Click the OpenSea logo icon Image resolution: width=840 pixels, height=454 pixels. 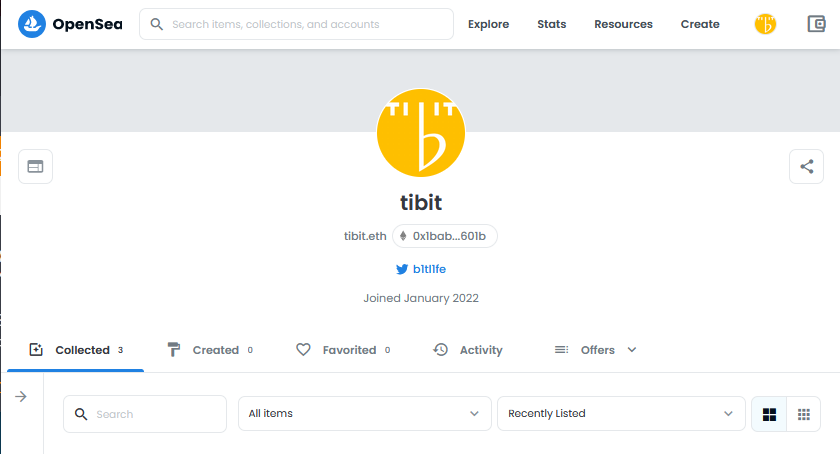[32, 24]
